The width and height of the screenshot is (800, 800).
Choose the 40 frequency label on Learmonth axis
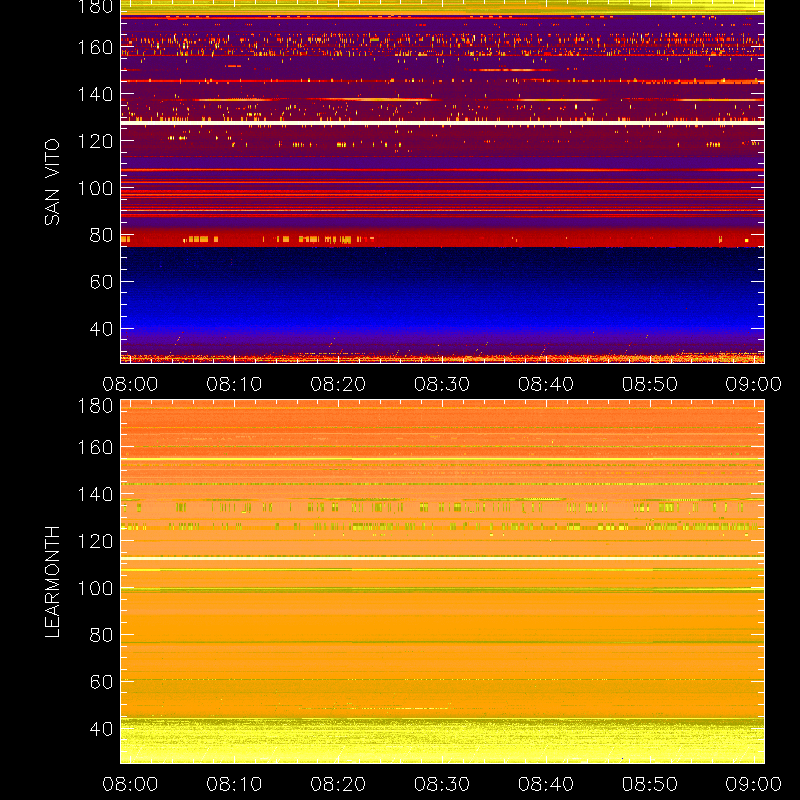pyautogui.click(x=101, y=729)
